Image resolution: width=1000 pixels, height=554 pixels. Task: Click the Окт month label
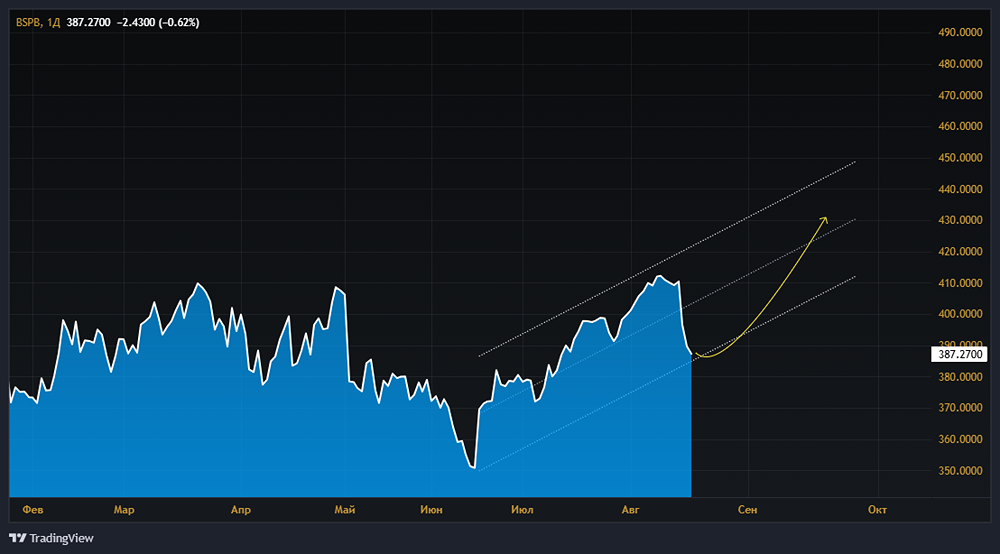(x=877, y=510)
